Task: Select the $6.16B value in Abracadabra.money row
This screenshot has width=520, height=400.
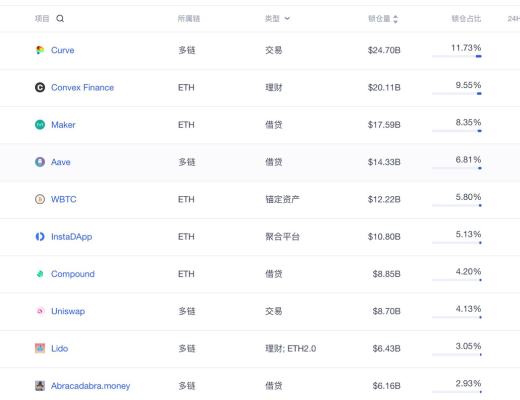Action: pyautogui.click(x=386, y=386)
